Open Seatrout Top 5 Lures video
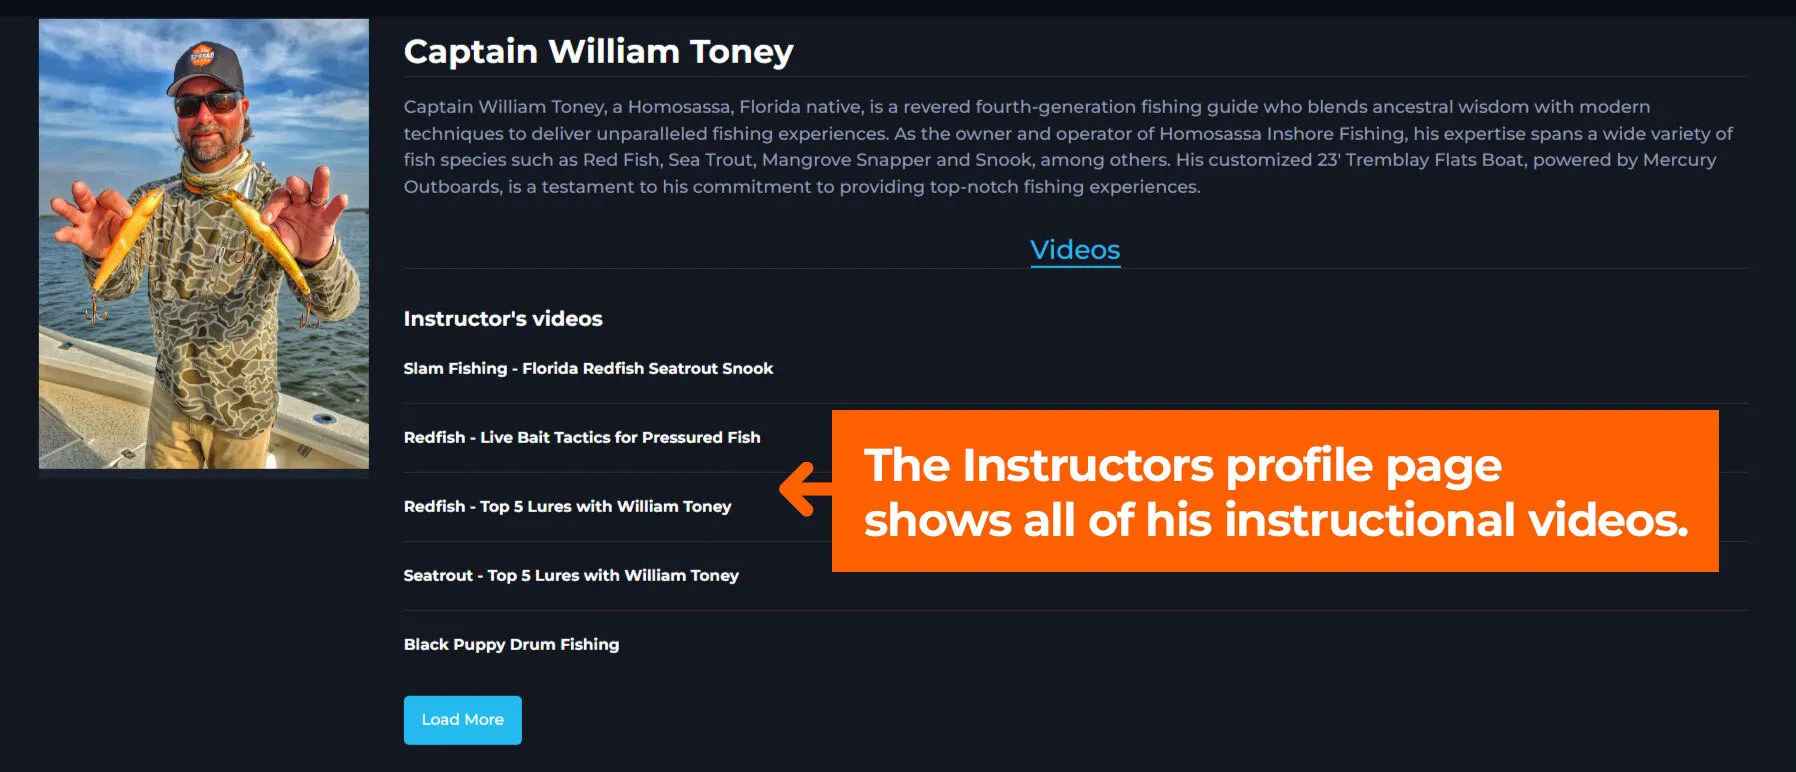 571,576
